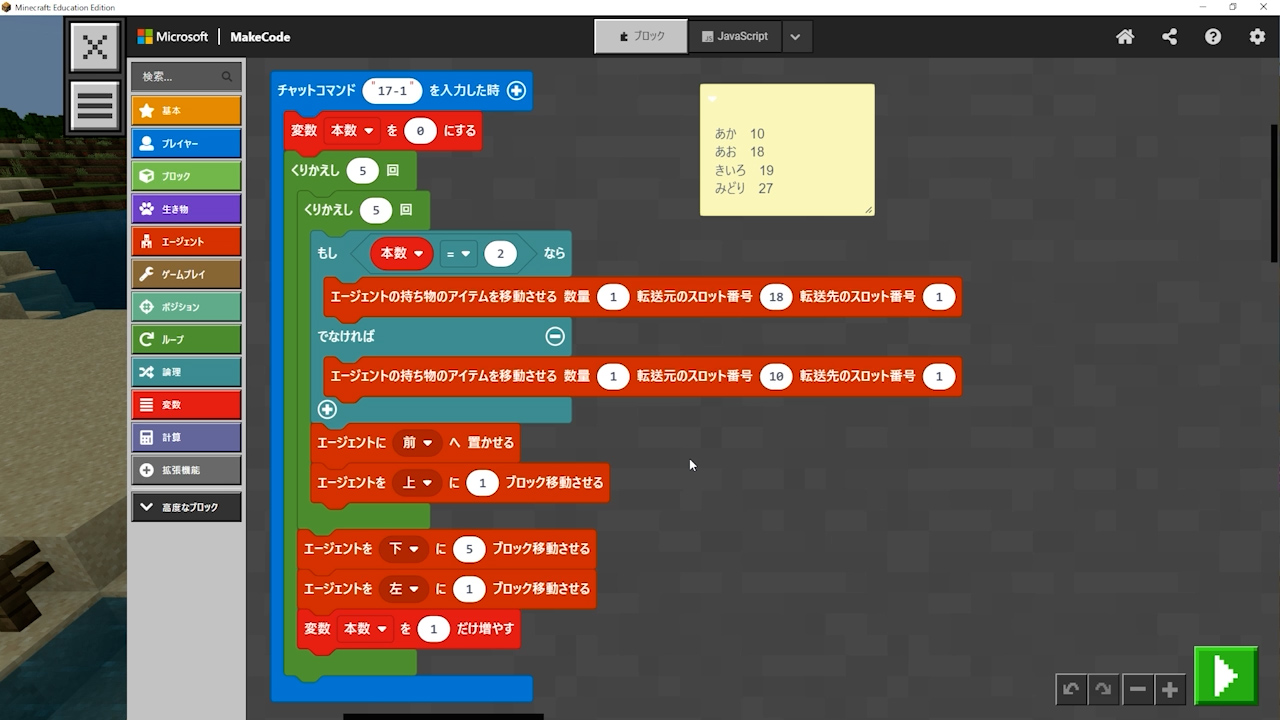Add a branch with the plus under でなければ
1280x720 pixels.
tap(327, 409)
